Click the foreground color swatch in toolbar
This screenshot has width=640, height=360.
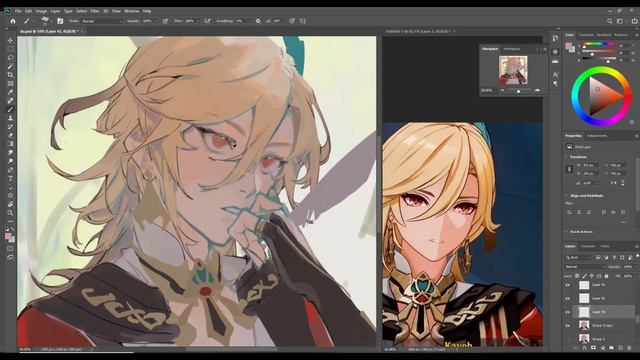8,236
